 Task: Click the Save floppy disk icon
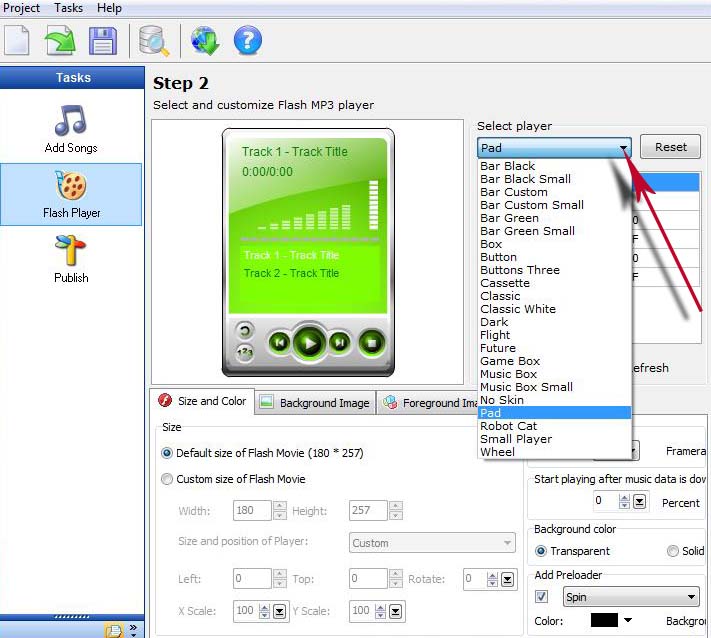(x=102, y=41)
